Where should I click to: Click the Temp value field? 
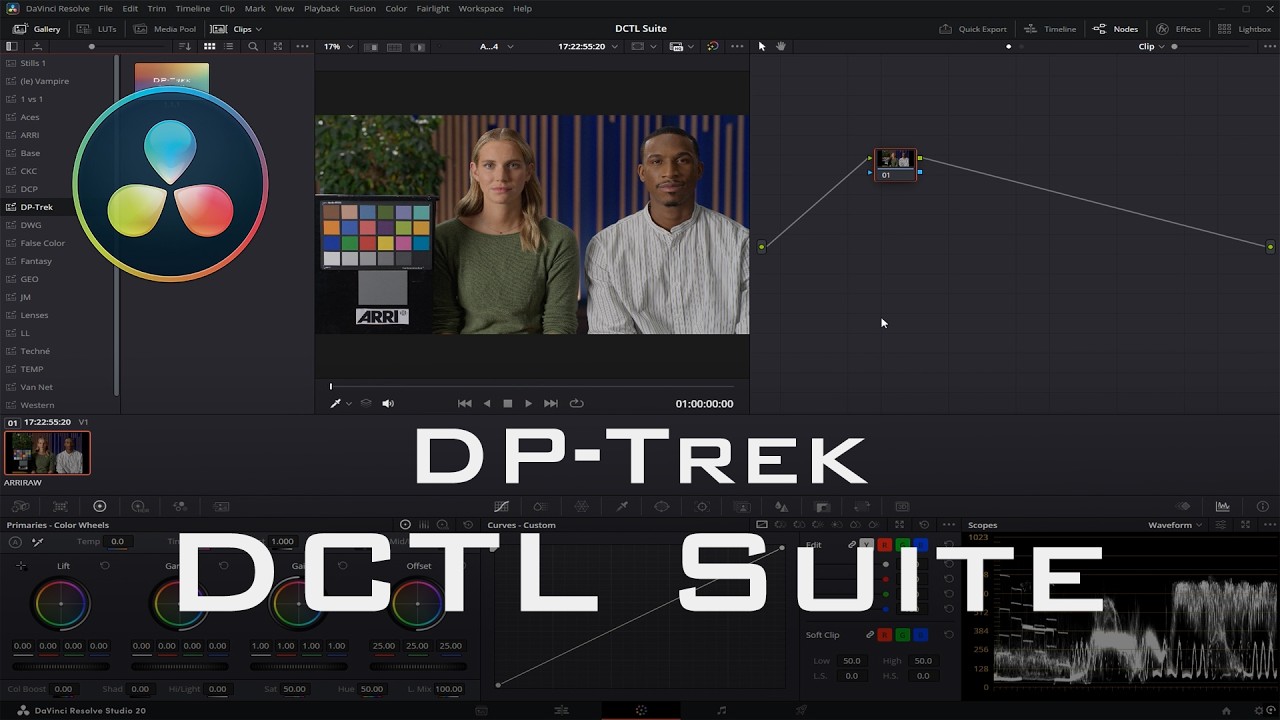[x=117, y=542]
